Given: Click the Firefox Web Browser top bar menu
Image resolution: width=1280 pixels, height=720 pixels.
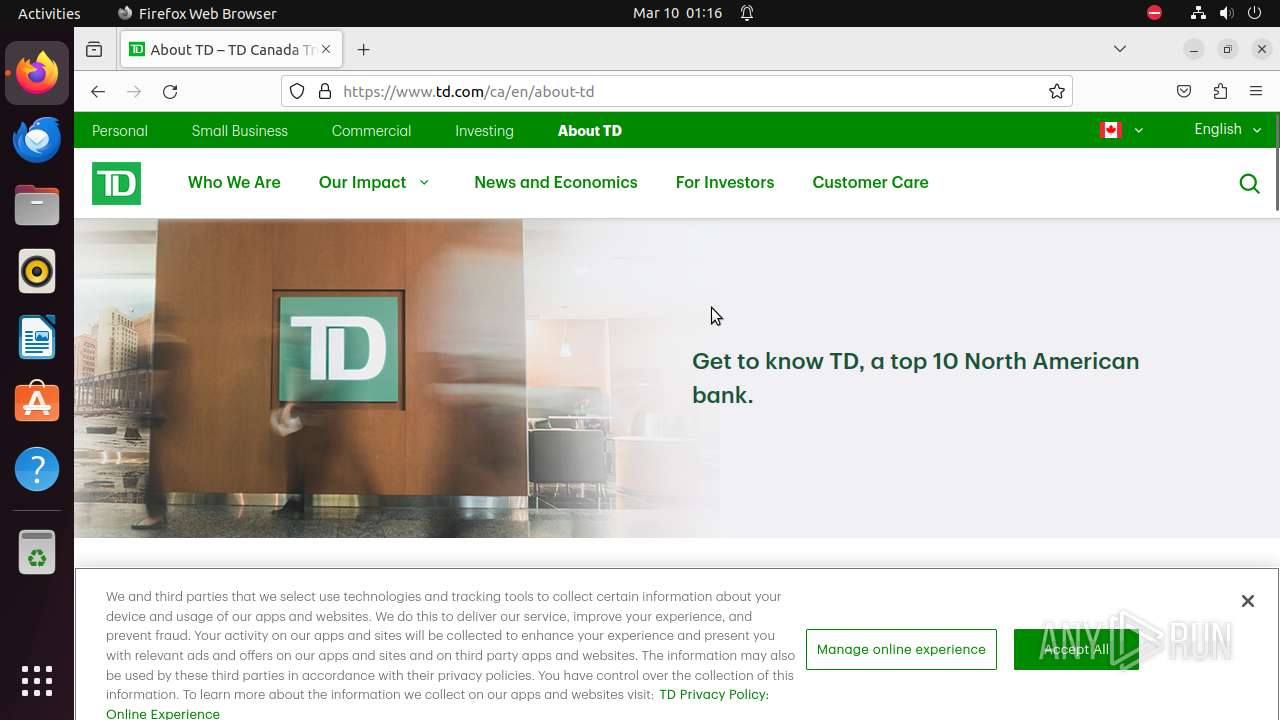Looking at the screenshot, I should [x=197, y=13].
